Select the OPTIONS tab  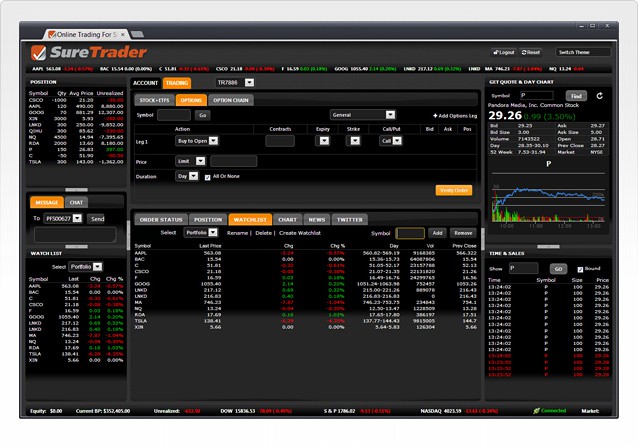pos(191,100)
